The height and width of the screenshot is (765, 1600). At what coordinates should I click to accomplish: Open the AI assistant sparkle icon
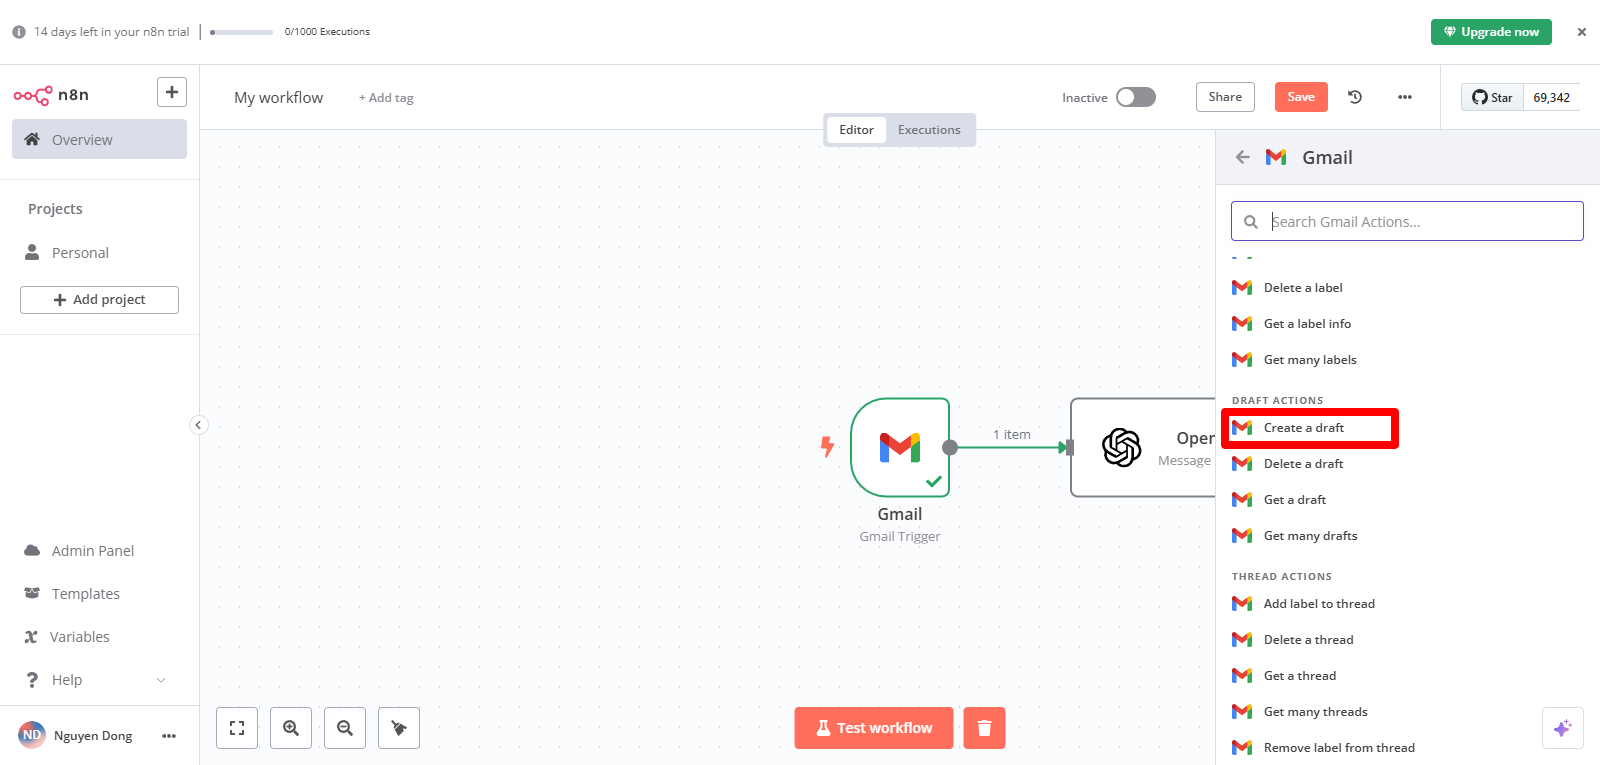(1562, 728)
